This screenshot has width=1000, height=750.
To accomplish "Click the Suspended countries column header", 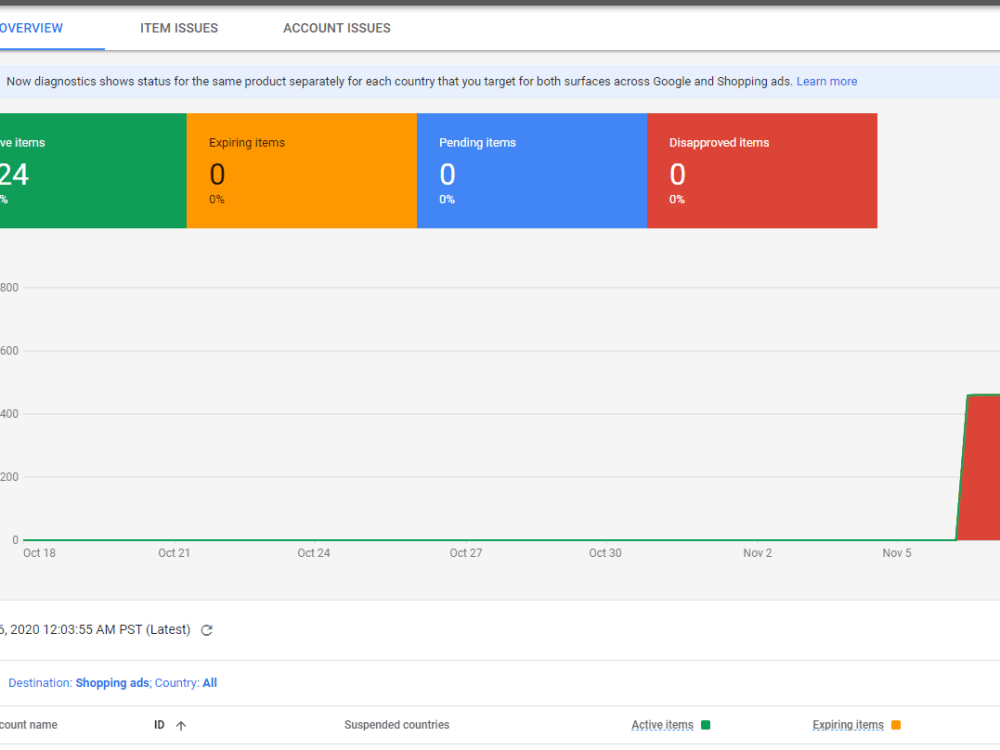I will tap(397, 725).
